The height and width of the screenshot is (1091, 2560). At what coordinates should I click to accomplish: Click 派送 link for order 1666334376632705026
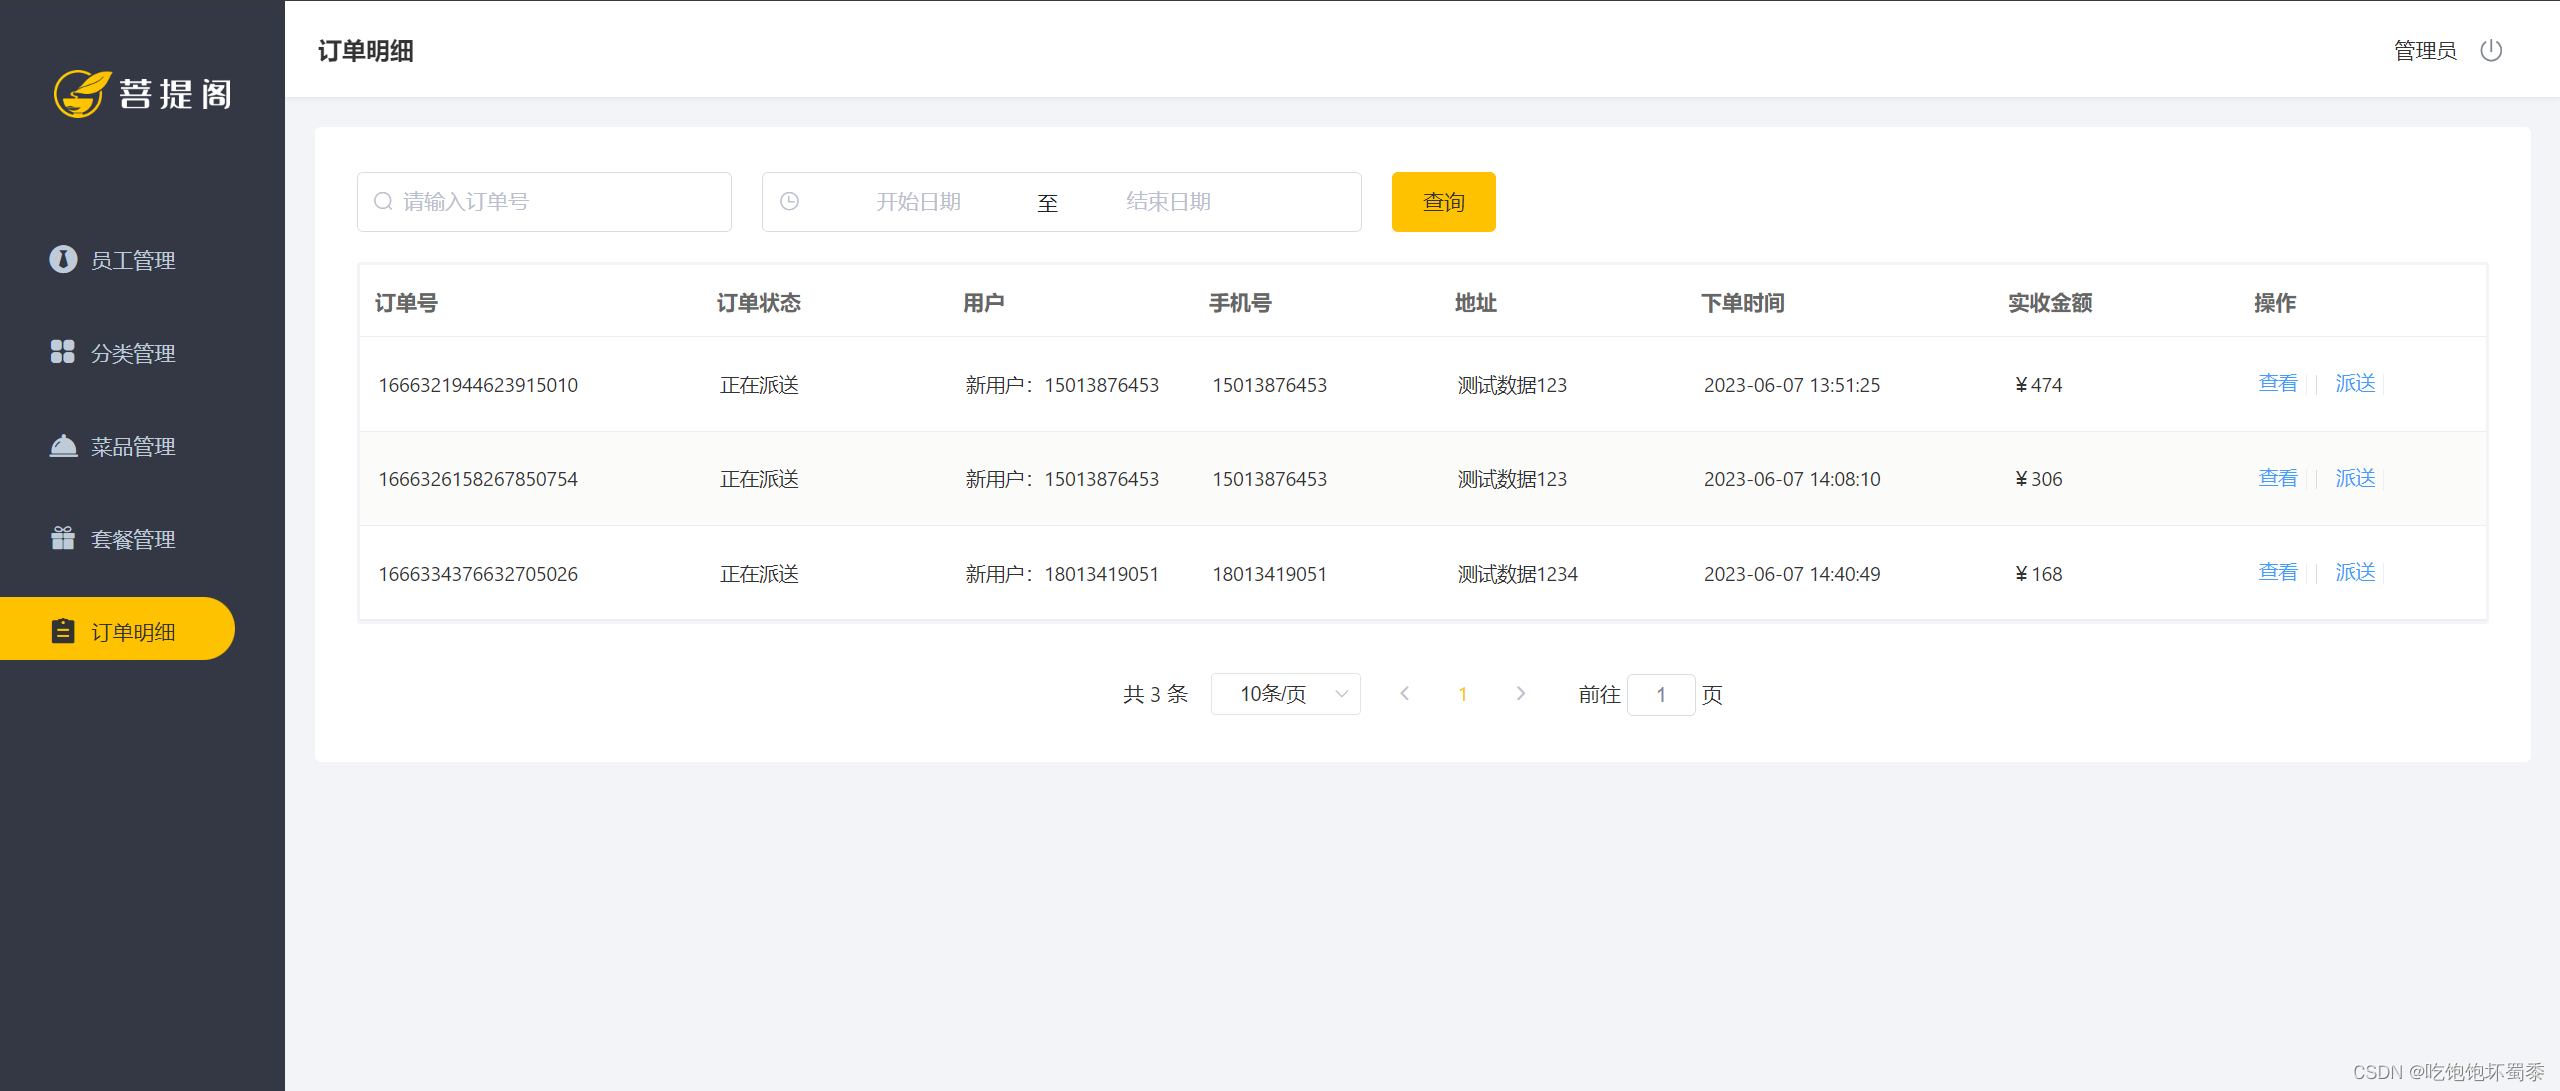pyautogui.click(x=2355, y=572)
